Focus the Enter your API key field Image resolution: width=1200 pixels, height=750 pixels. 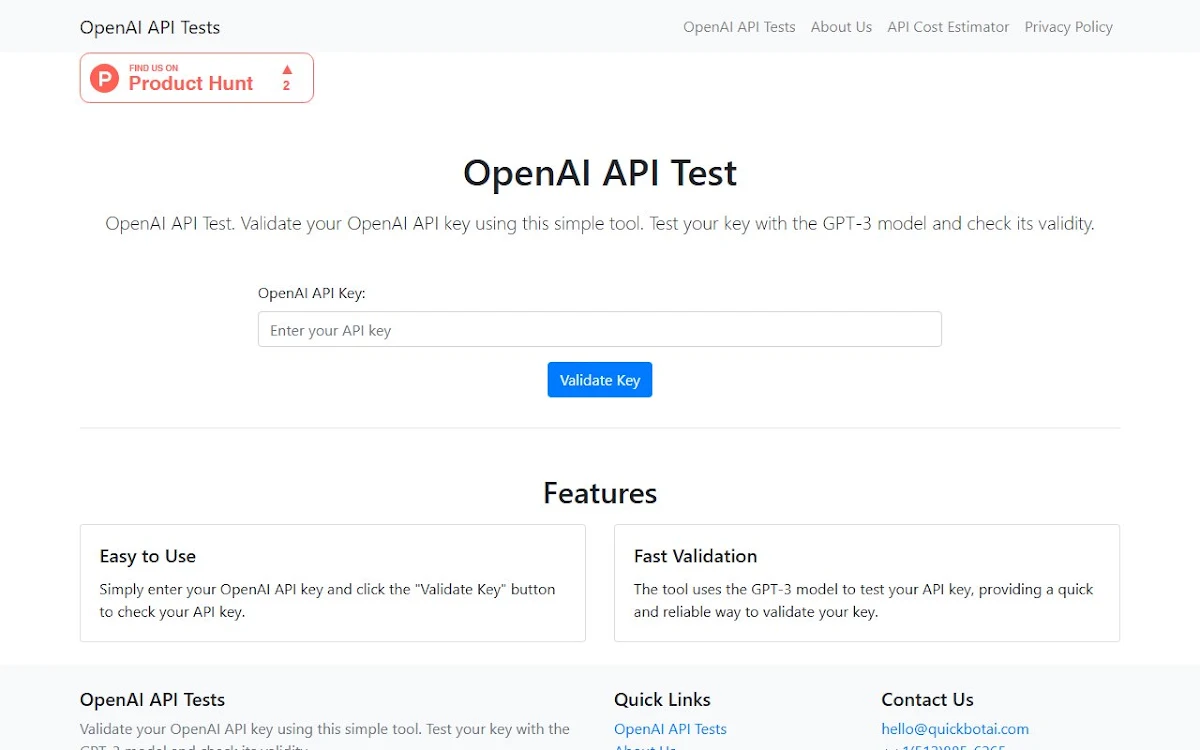point(600,329)
